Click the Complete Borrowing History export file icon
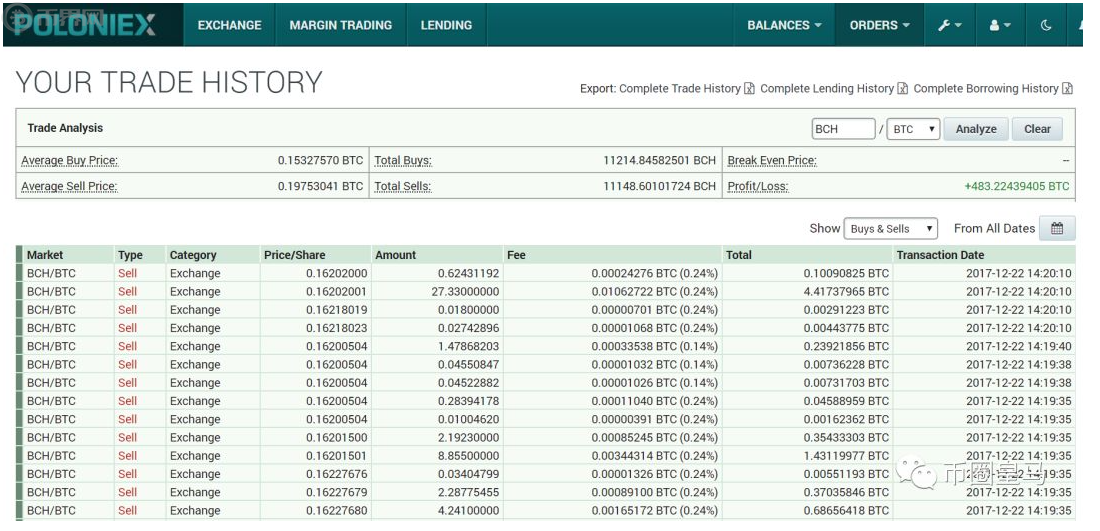This screenshot has height=531, width=1100. coord(1067,89)
